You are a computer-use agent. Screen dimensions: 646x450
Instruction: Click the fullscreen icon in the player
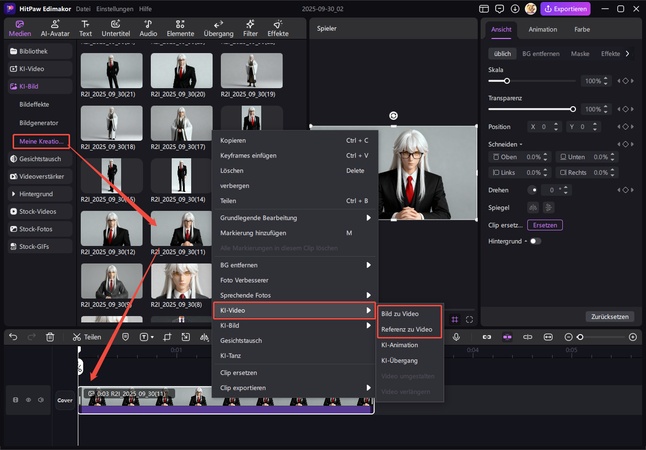[x=469, y=319]
